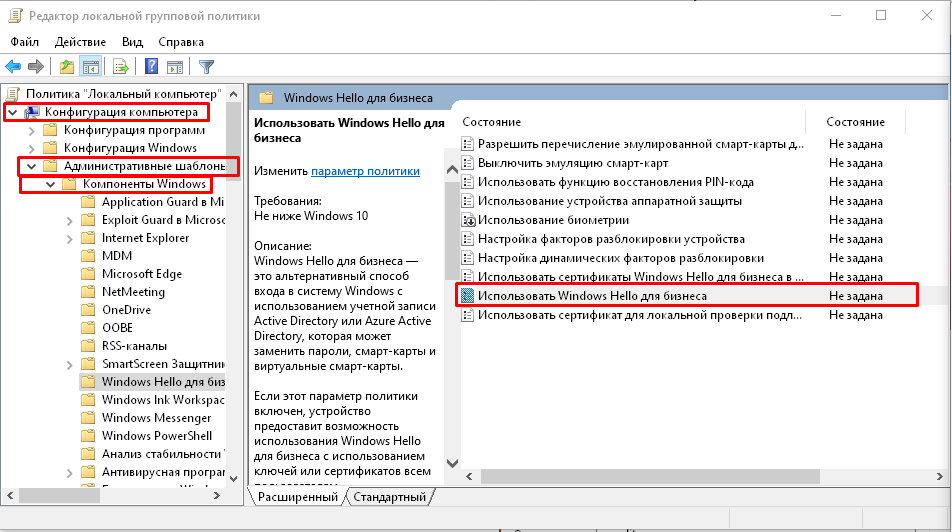
Task: Open the 'Справка' menu
Action: coord(181,42)
